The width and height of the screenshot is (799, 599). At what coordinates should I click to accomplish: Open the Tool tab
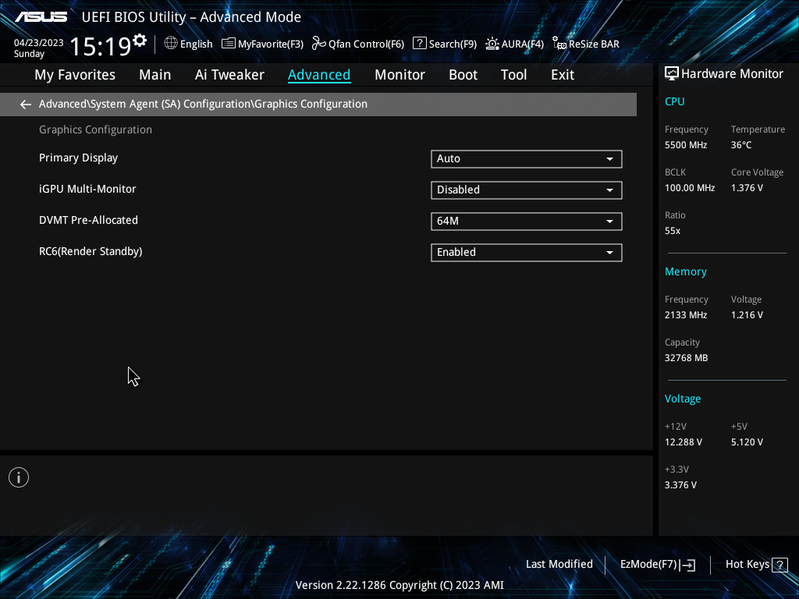coord(514,75)
